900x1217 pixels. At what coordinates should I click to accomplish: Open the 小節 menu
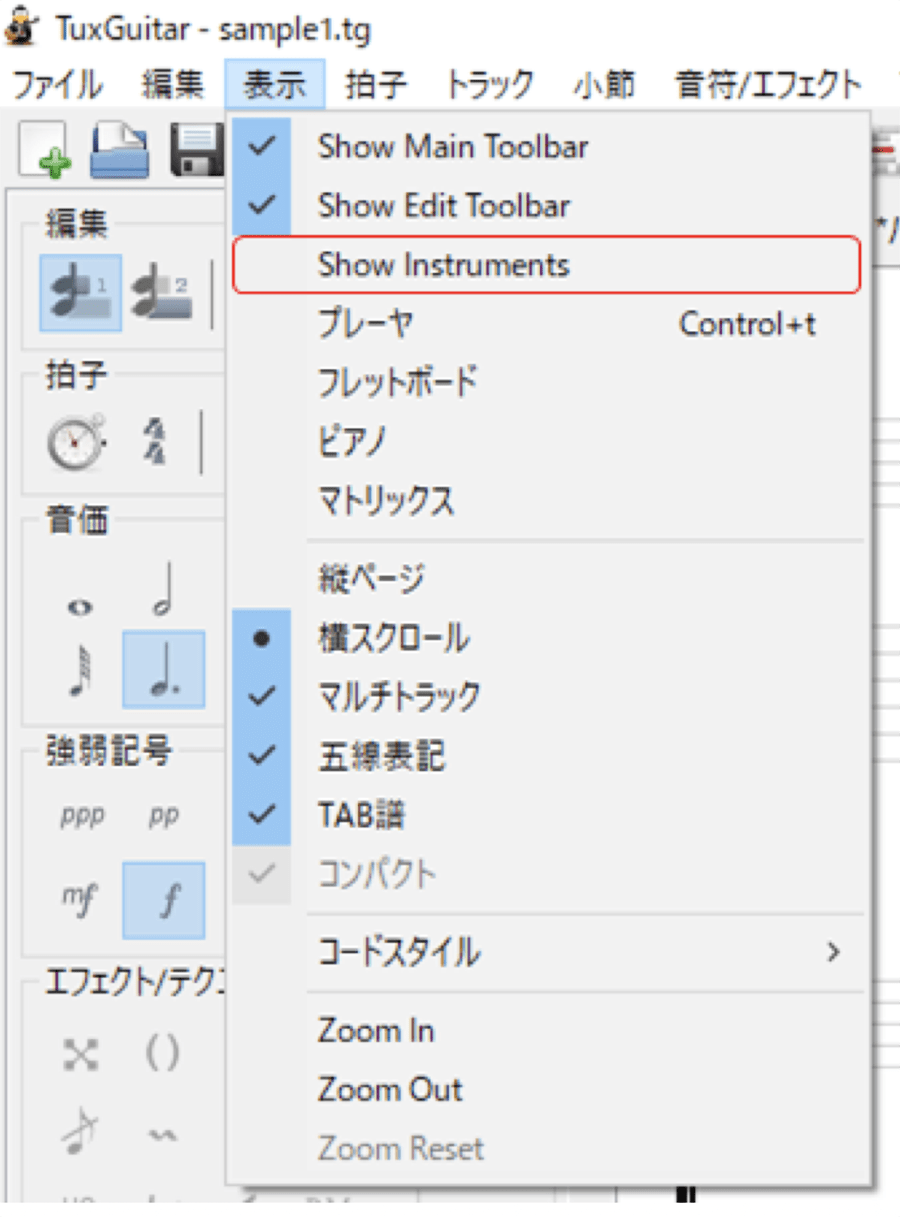point(604,85)
